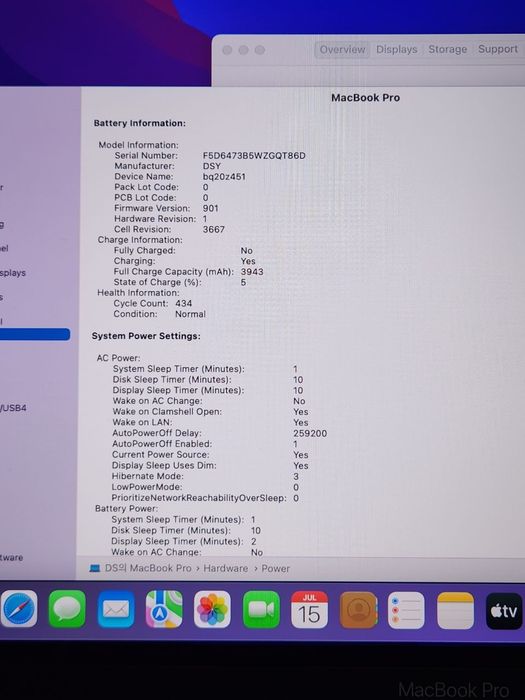Click DS의 MacBook Pro in path bar
This screenshot has width=525, height=700.
coord(148,568)
